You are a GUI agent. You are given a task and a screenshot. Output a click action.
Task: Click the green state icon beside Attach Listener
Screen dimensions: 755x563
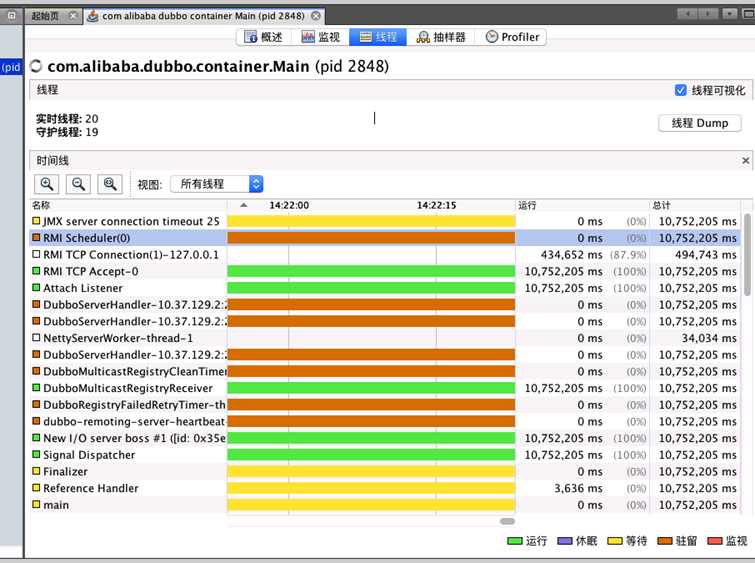pyautogui.click(x=36, y=288)
